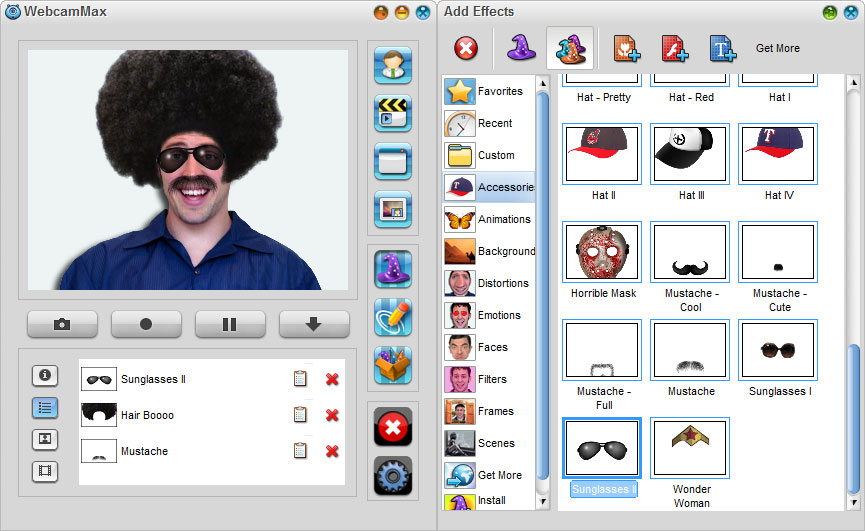Open the Favorites category
865x531 pixels.
coord(490,91)
